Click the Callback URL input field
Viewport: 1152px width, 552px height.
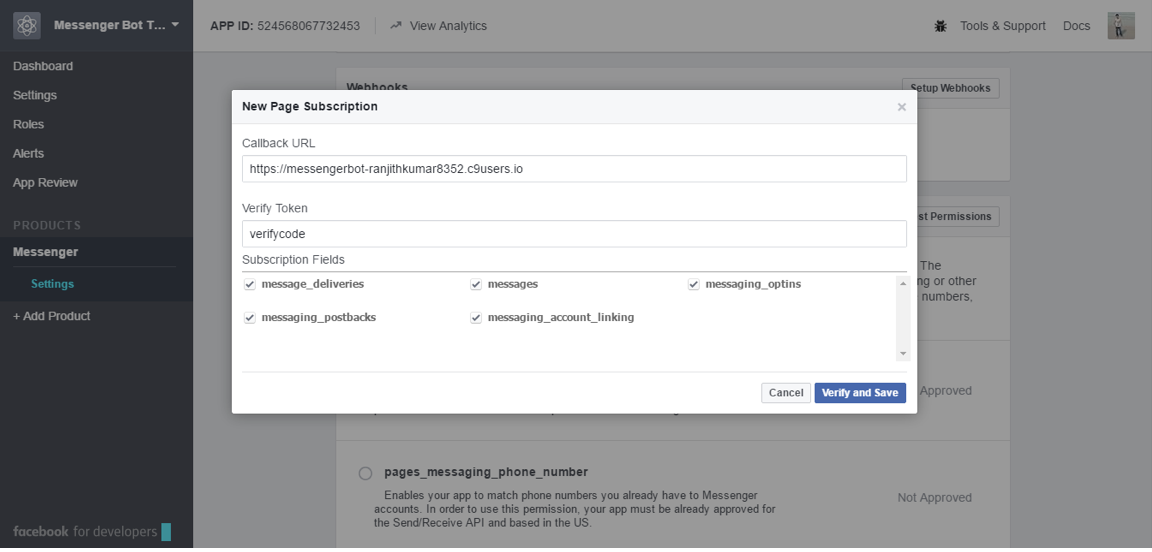pyautogui.click(x=574, y=169)
